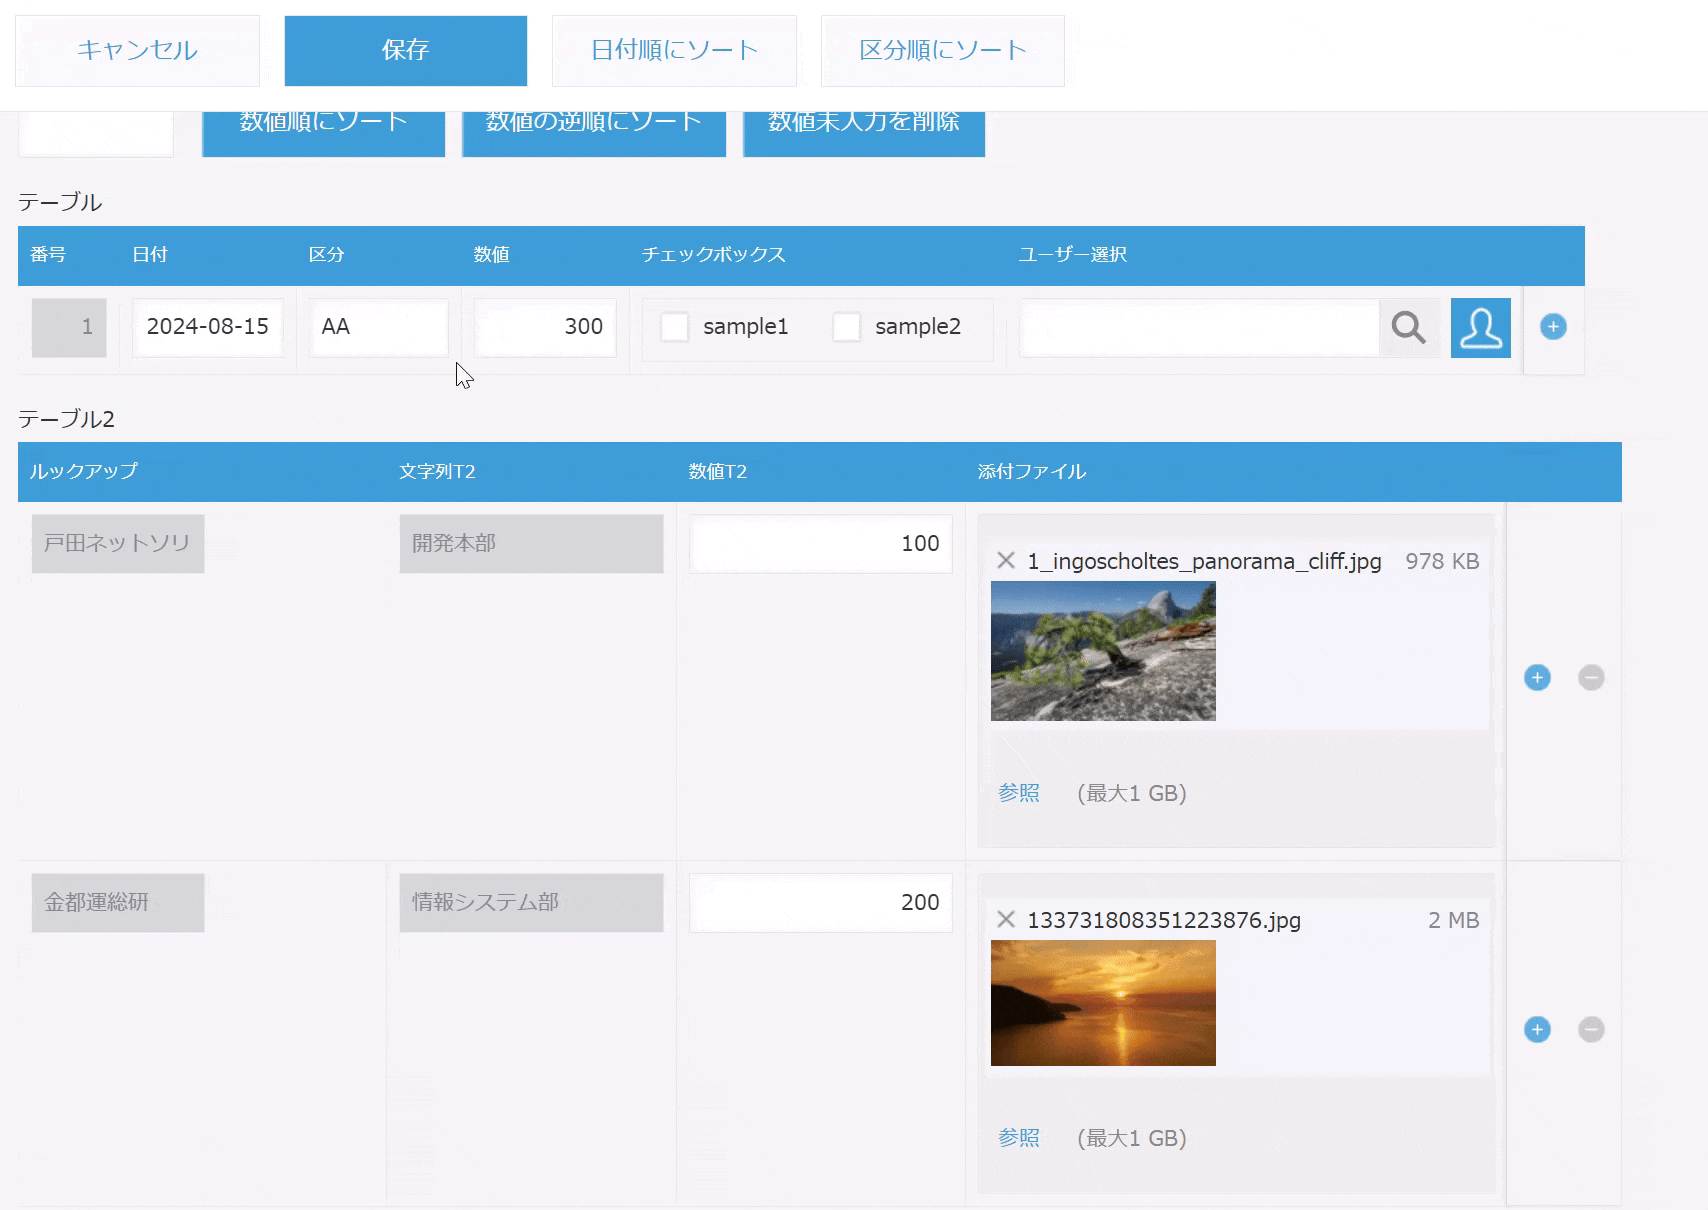The width and height of the screenshot is (1708, 1210).
Task: Click the date field showing 2024-08-15
Action: (208, 327)
